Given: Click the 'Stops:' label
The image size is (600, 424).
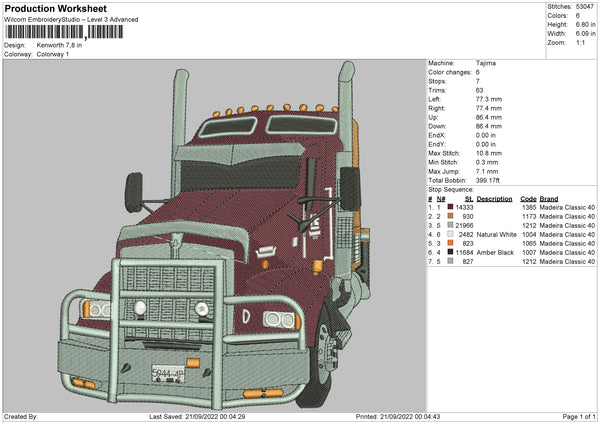Looking at the screenshot, I should tap(437, 81).
